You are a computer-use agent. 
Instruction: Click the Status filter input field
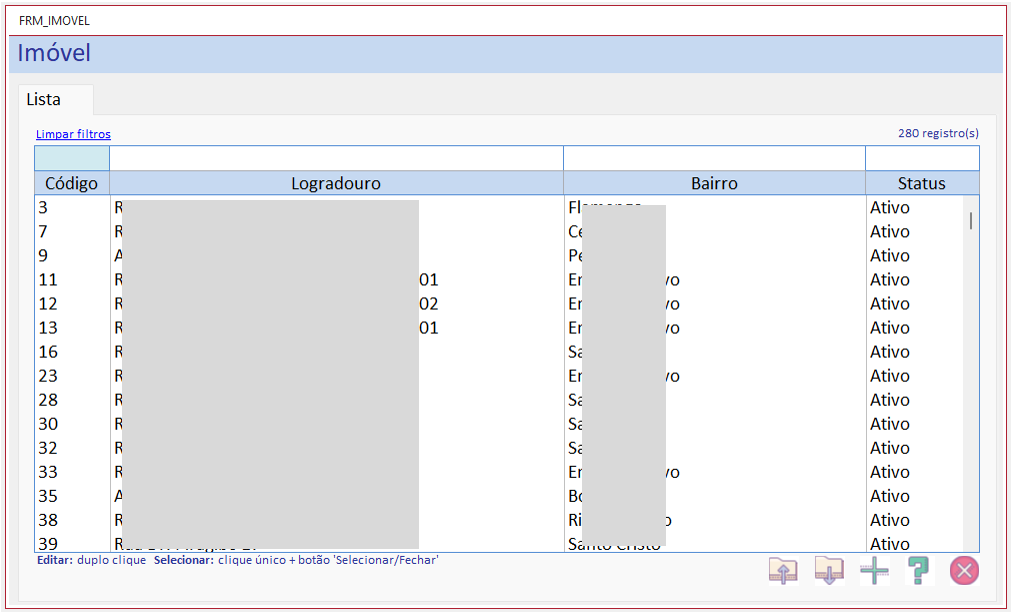(922, 158)
